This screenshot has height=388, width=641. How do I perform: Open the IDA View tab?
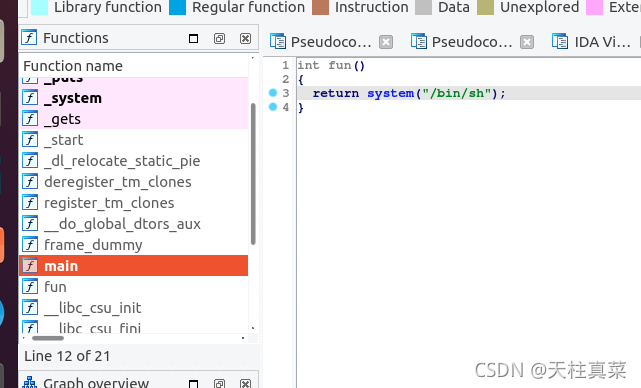click(591, 42)
